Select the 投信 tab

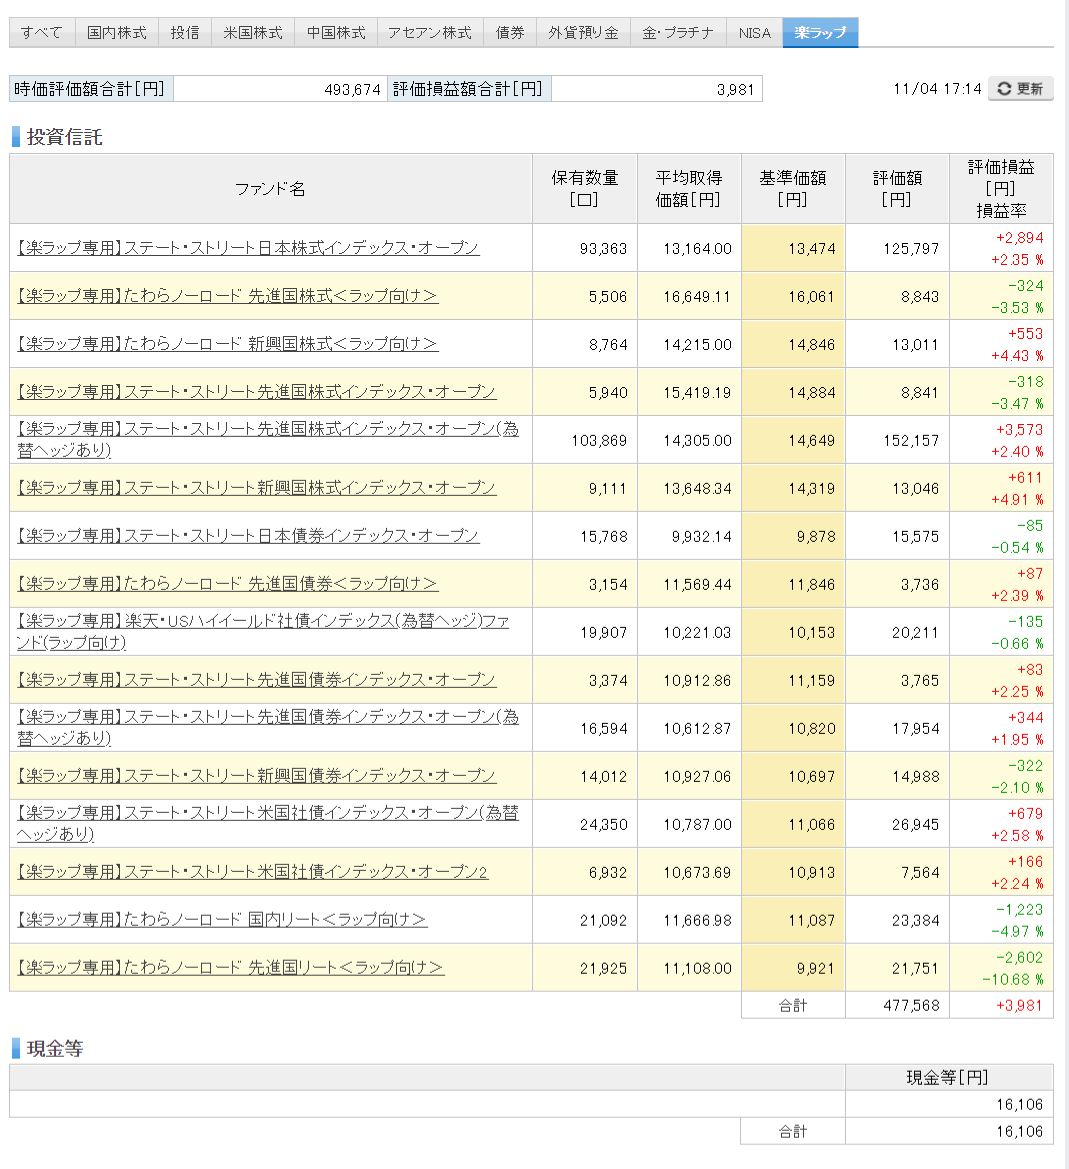(185, 33)
